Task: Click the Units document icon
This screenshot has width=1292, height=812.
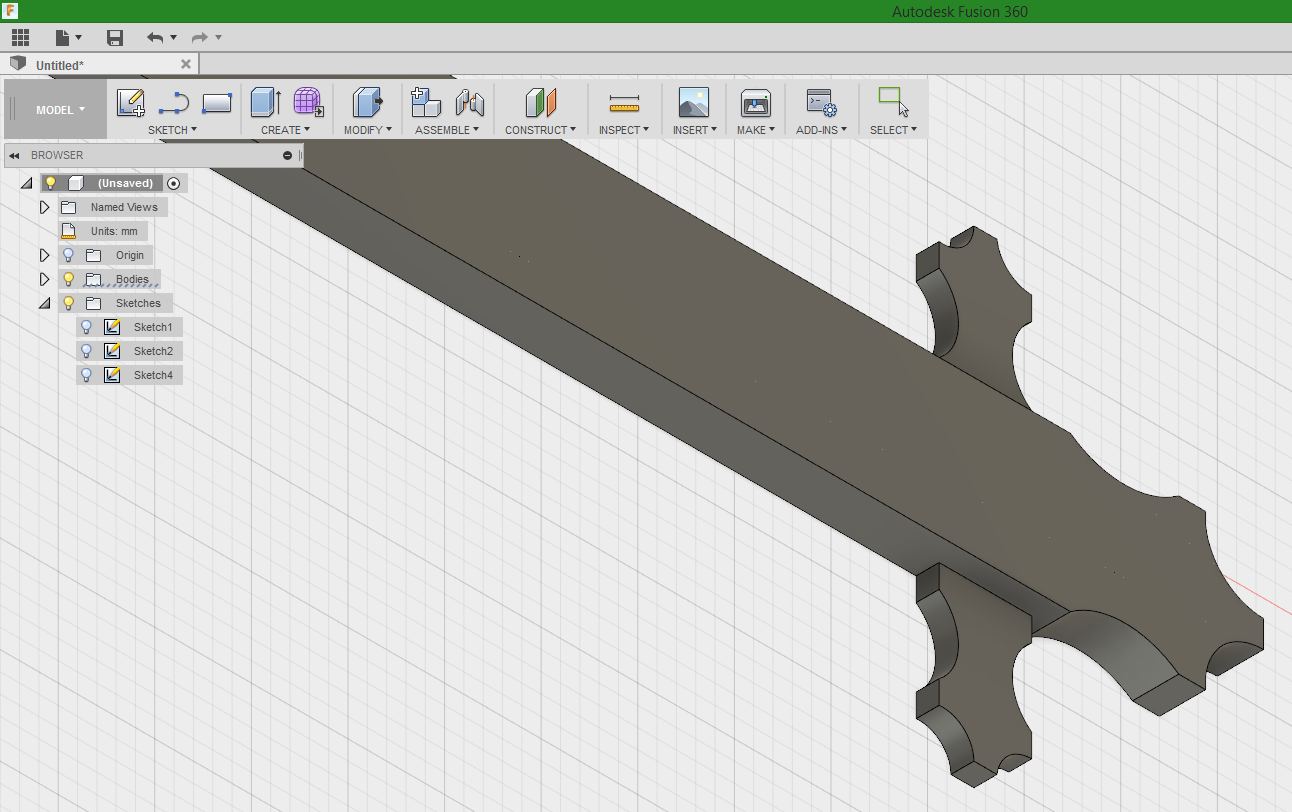Action: pos(69,231)
